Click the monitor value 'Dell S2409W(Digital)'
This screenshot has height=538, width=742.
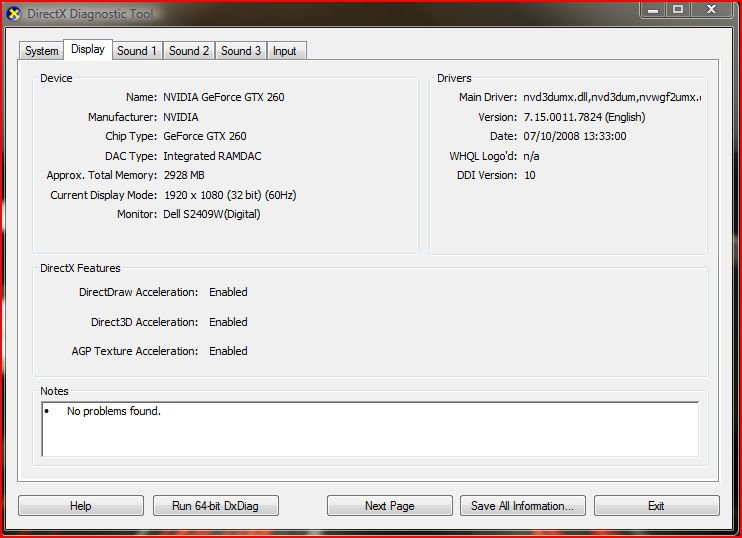(212, 214)
